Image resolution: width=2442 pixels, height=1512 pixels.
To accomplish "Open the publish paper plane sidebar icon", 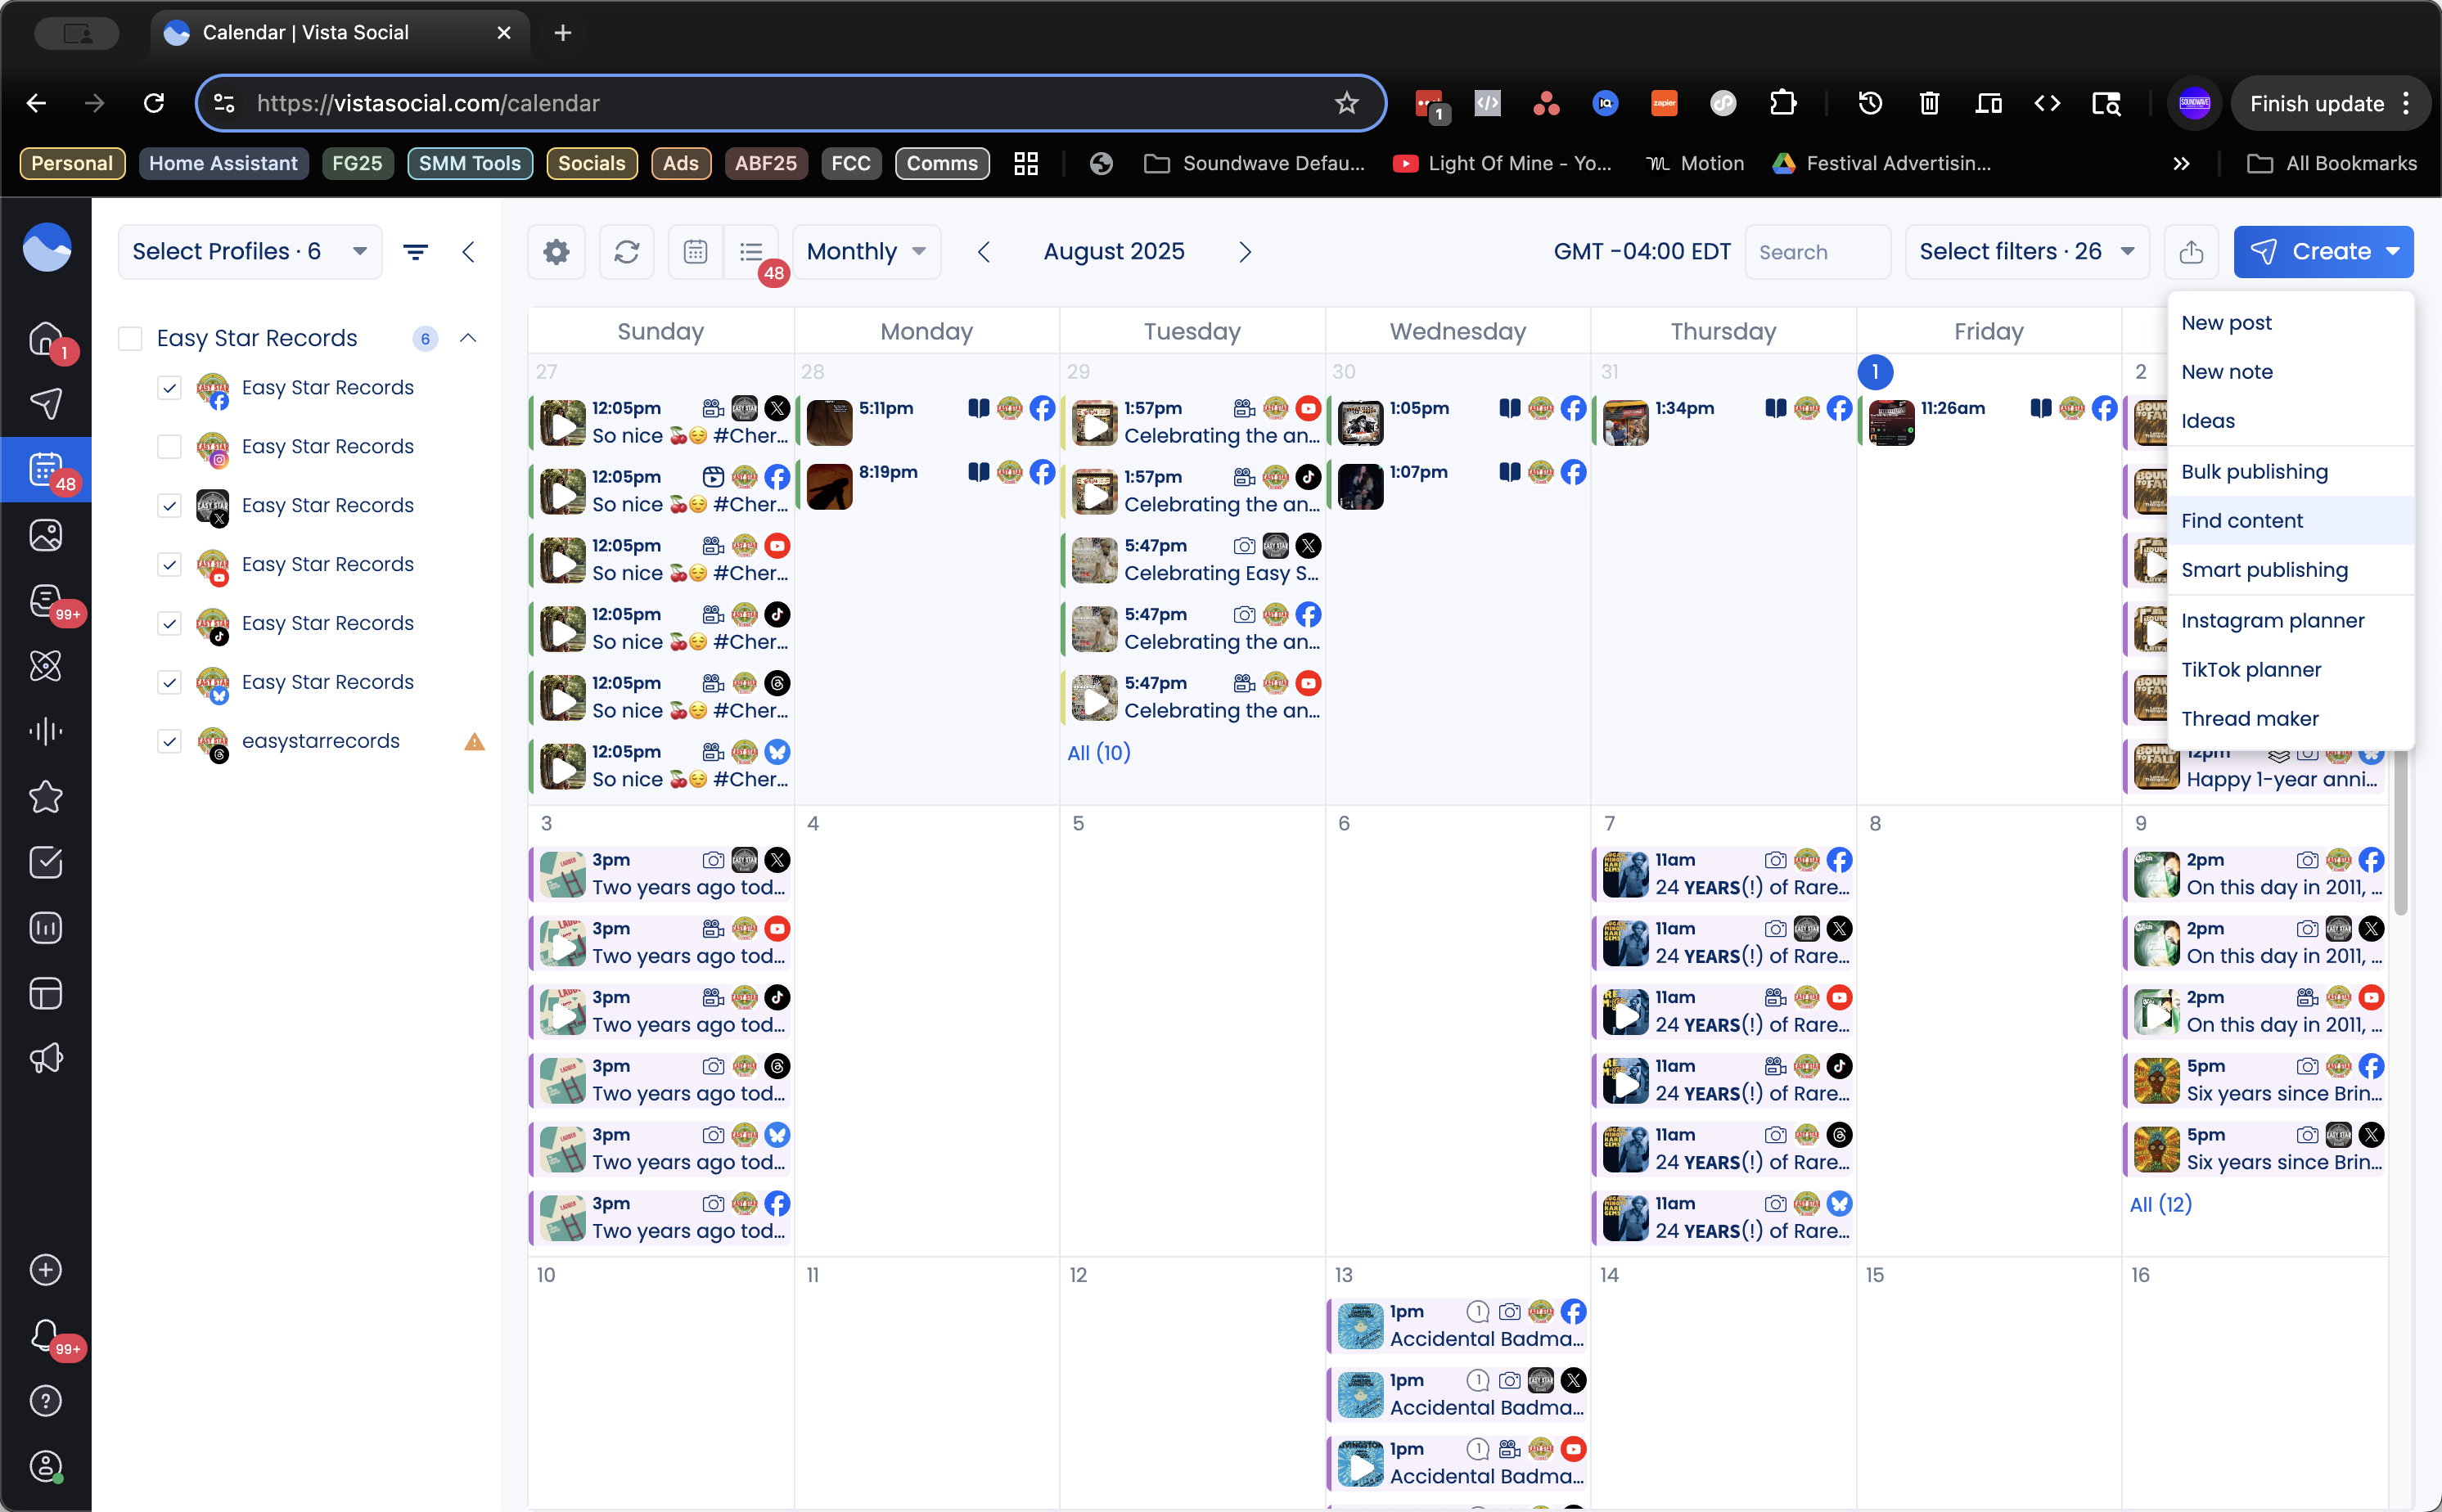I will coord(46,403).
